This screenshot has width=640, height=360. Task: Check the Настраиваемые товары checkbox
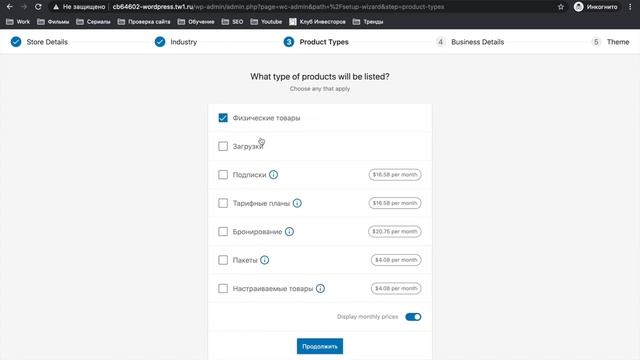[x=223, y=289]
